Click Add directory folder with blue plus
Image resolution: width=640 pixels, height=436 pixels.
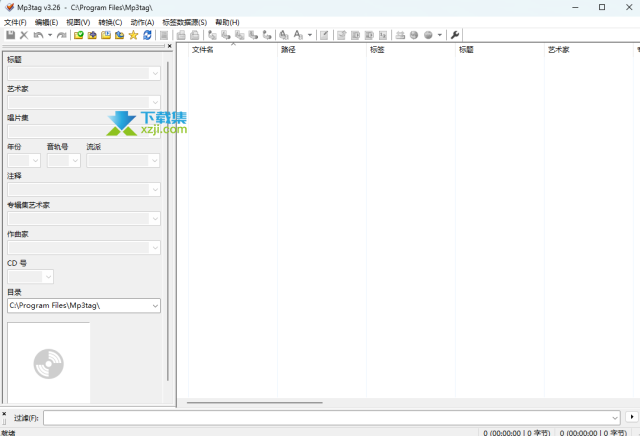tap(92, 35)
